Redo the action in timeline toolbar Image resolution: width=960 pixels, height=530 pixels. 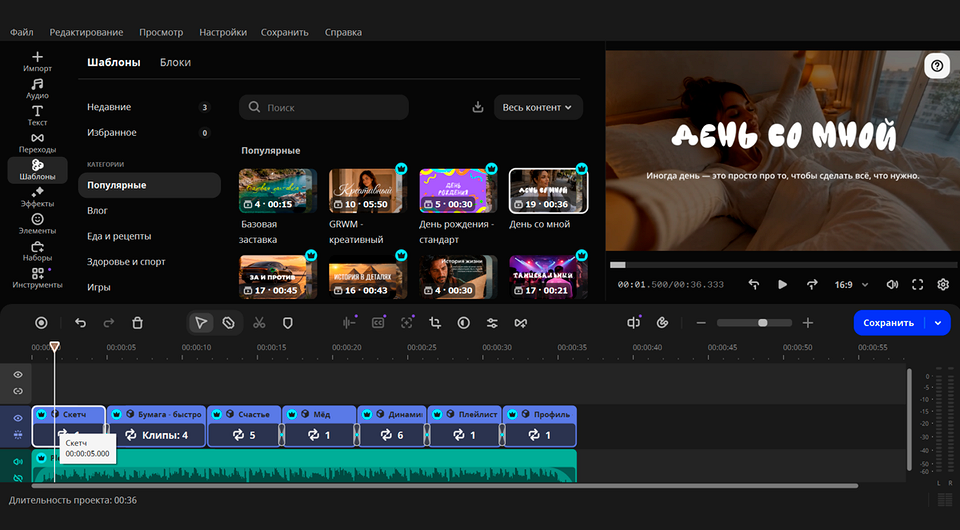(108, 323)
